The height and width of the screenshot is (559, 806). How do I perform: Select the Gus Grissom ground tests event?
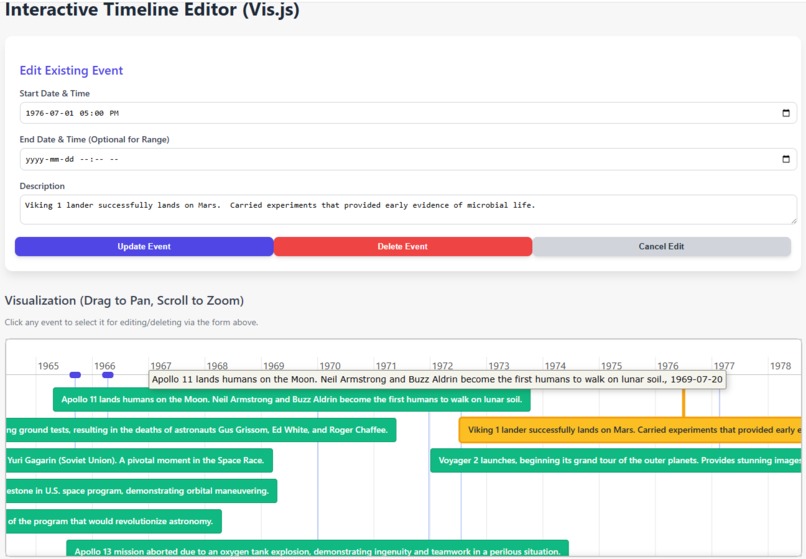point(201,430)
